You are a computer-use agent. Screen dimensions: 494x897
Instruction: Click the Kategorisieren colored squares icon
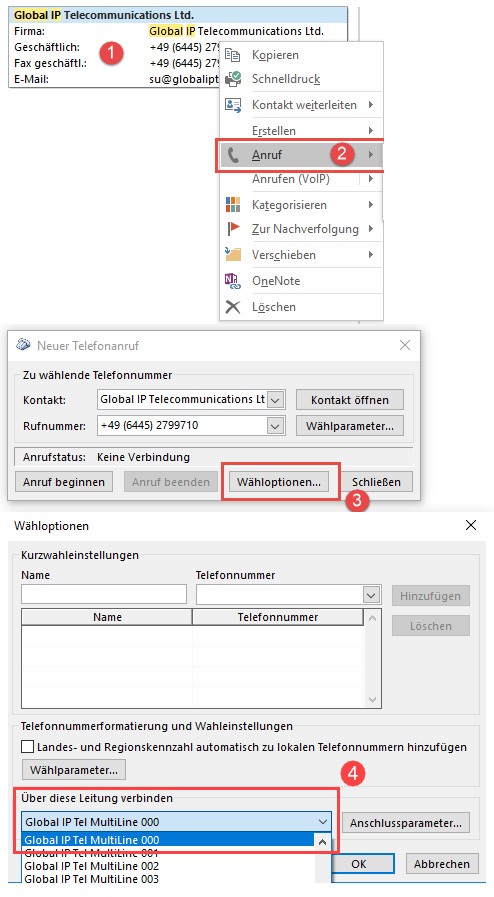[x=233, y=204]
